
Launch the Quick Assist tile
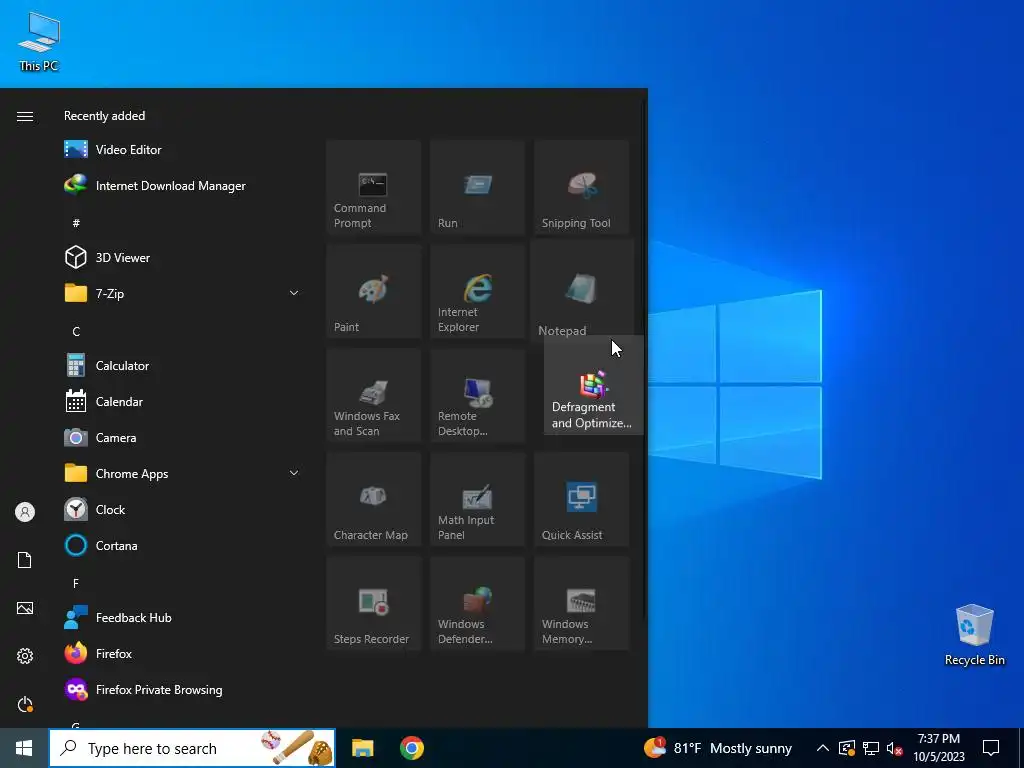click(x=581, y=499)
